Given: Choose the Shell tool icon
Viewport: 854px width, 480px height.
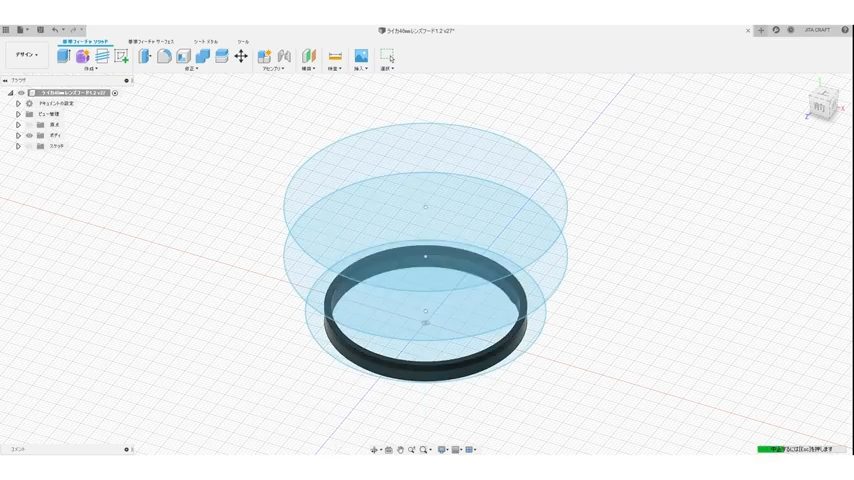Looking at the screenshot, I should coord(184,56).
